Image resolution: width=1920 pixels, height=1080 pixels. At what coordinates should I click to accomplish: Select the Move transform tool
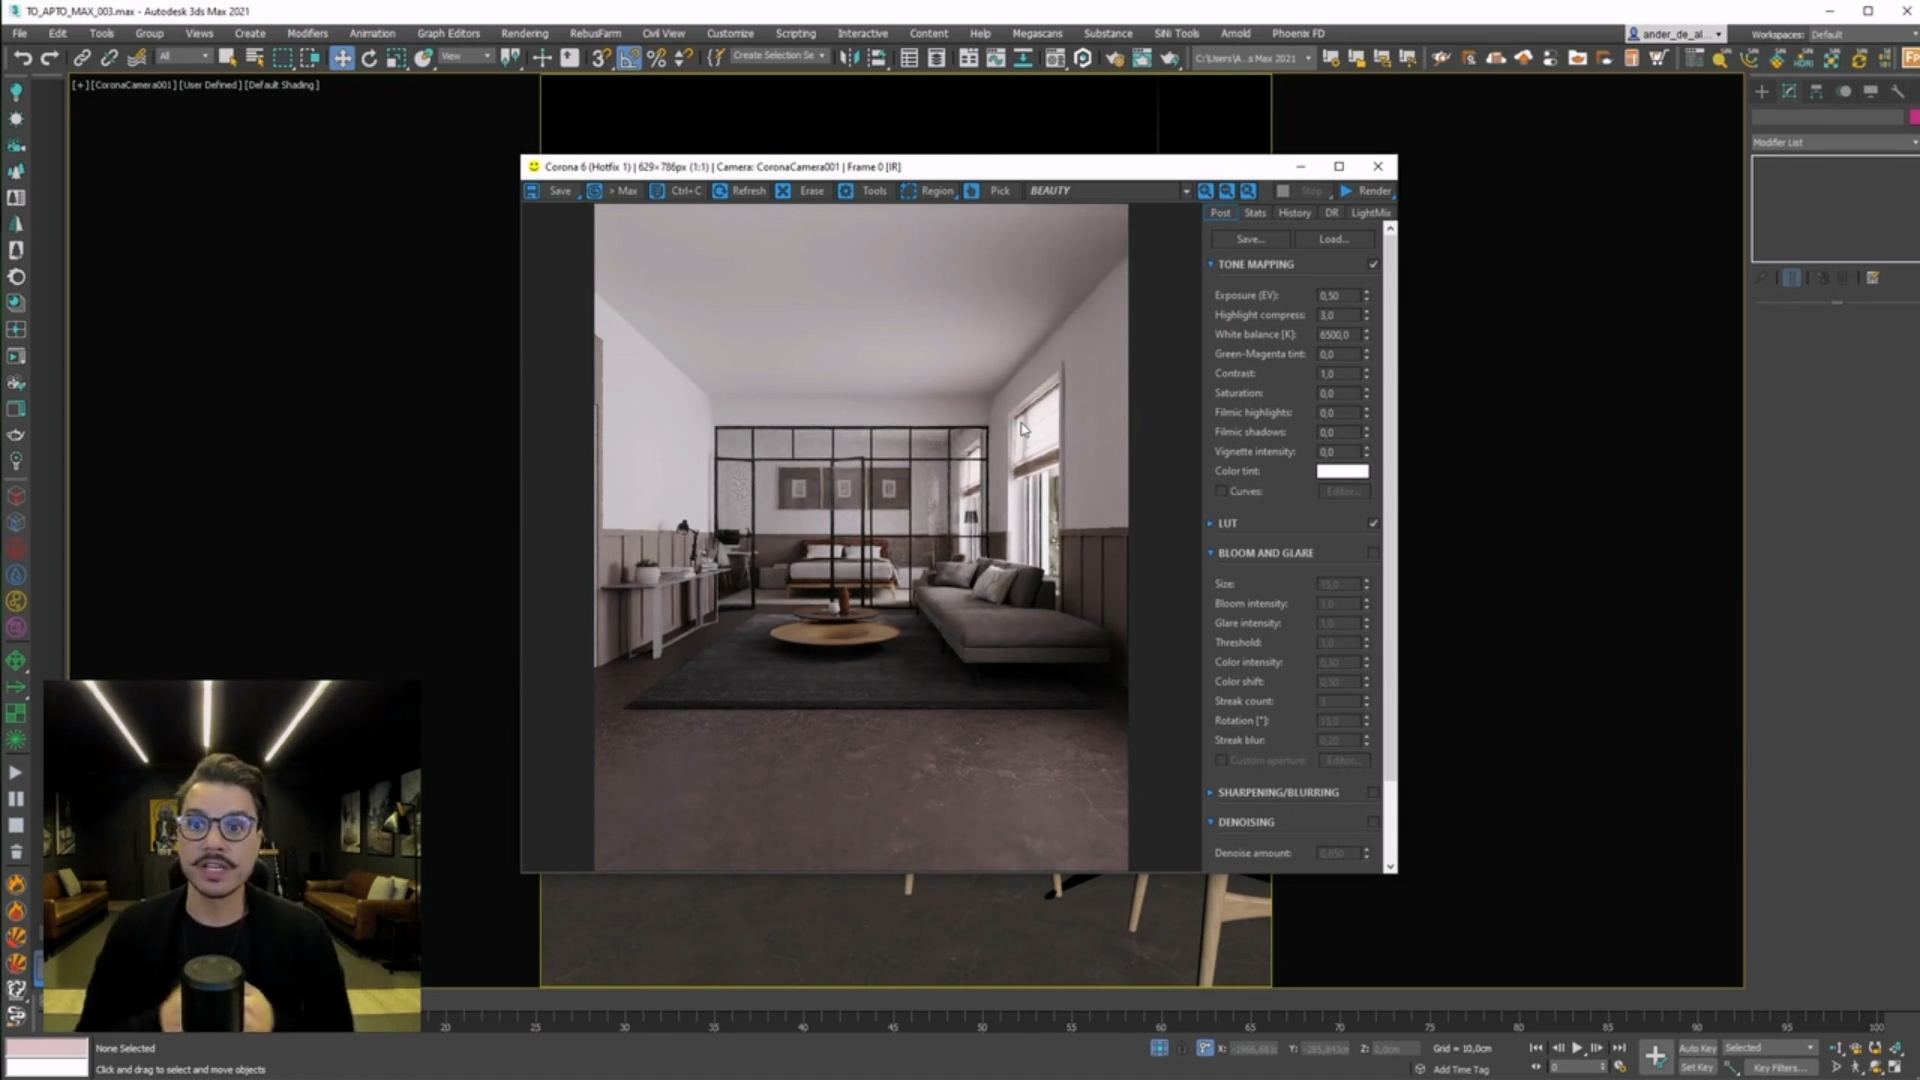click(342, 58)
